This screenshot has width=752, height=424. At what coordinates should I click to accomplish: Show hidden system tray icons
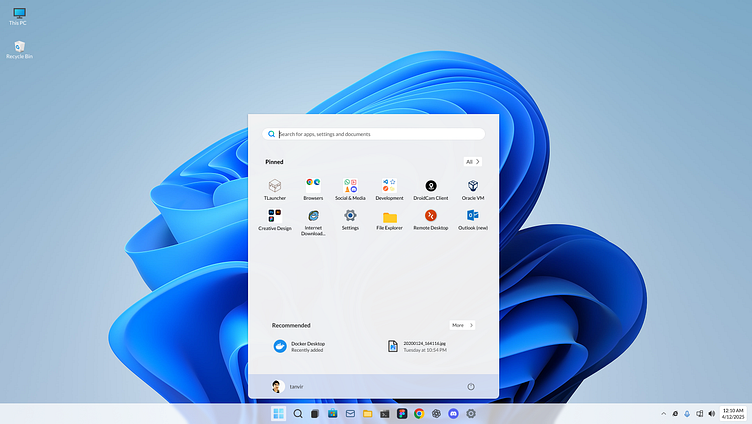click(x=663, y=413)
